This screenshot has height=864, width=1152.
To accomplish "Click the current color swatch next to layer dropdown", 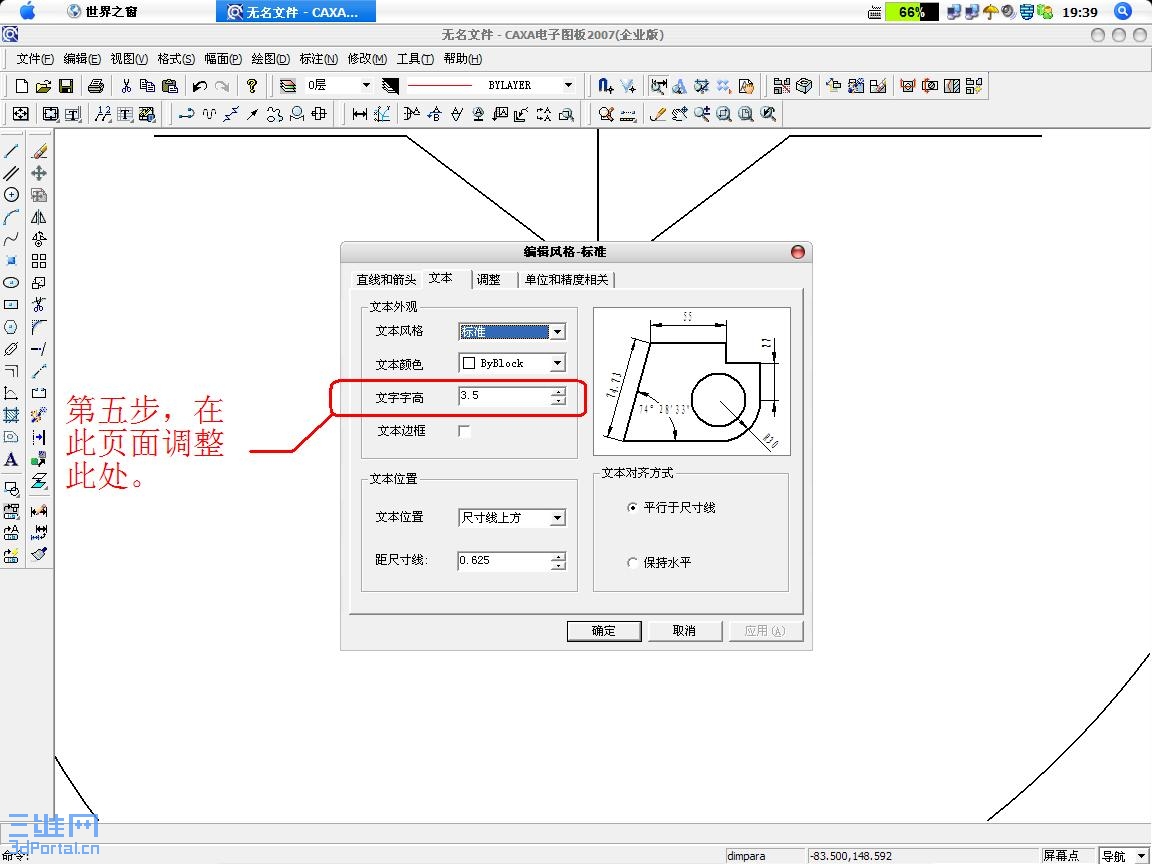I will tap(390, 86).
